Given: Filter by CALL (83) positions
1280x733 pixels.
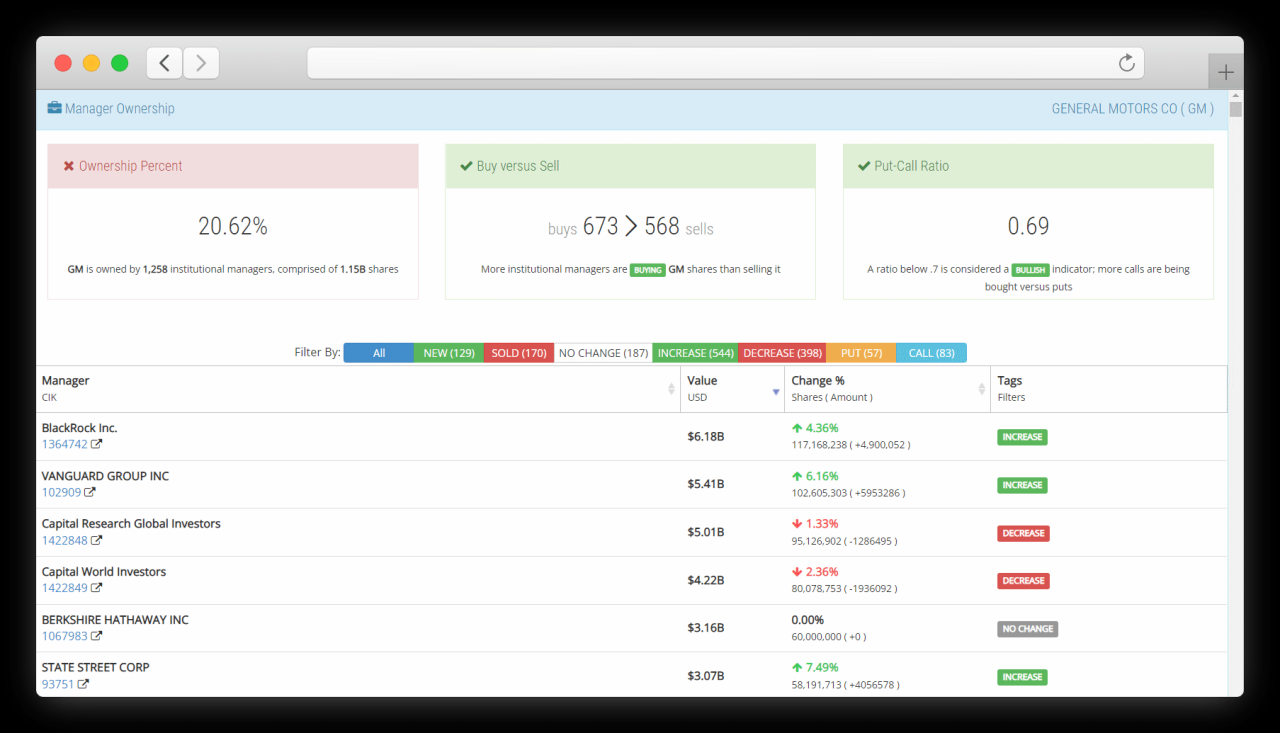Looking at the screenshot, I should (931, 353).
